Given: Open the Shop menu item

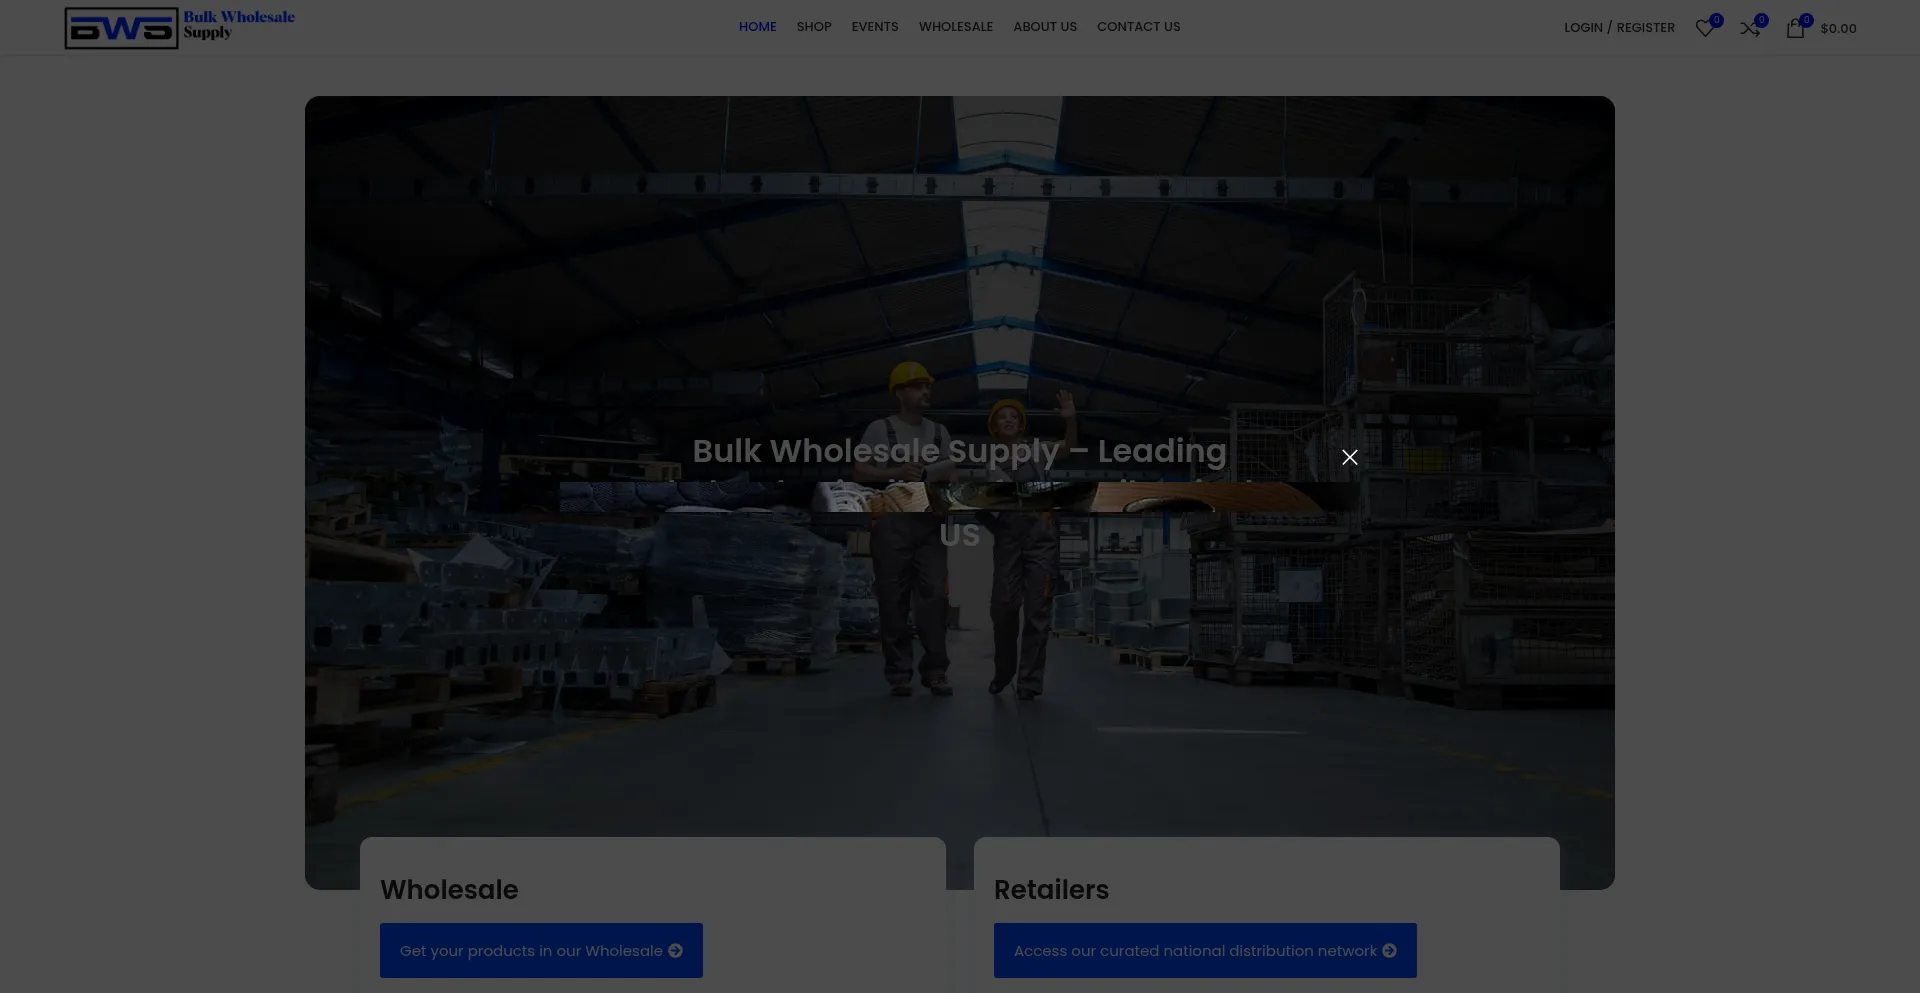Looking at the screenshot, I should [814, 27].
